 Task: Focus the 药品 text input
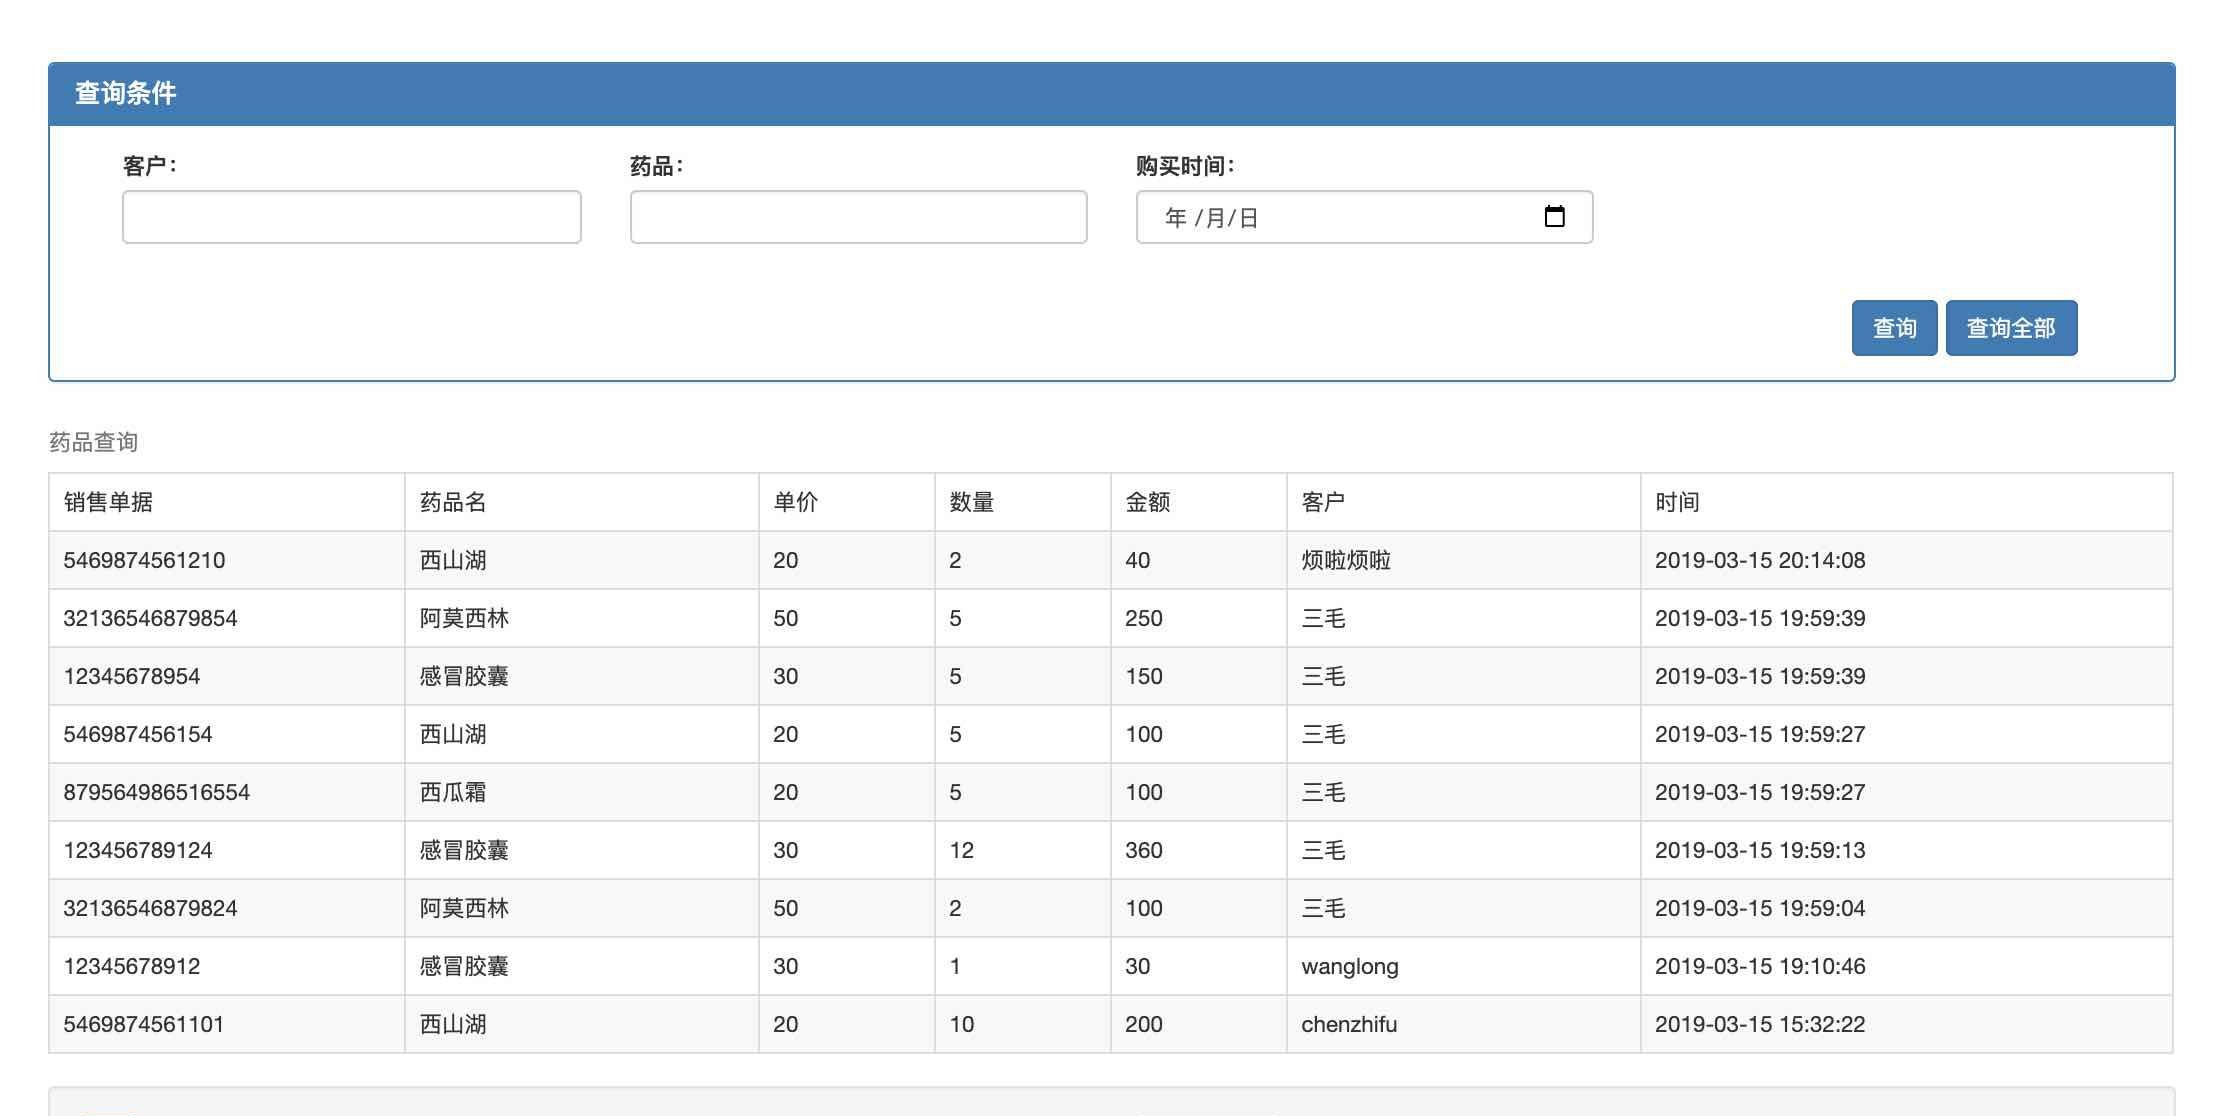pyautogui.click(x=859, y=217)
